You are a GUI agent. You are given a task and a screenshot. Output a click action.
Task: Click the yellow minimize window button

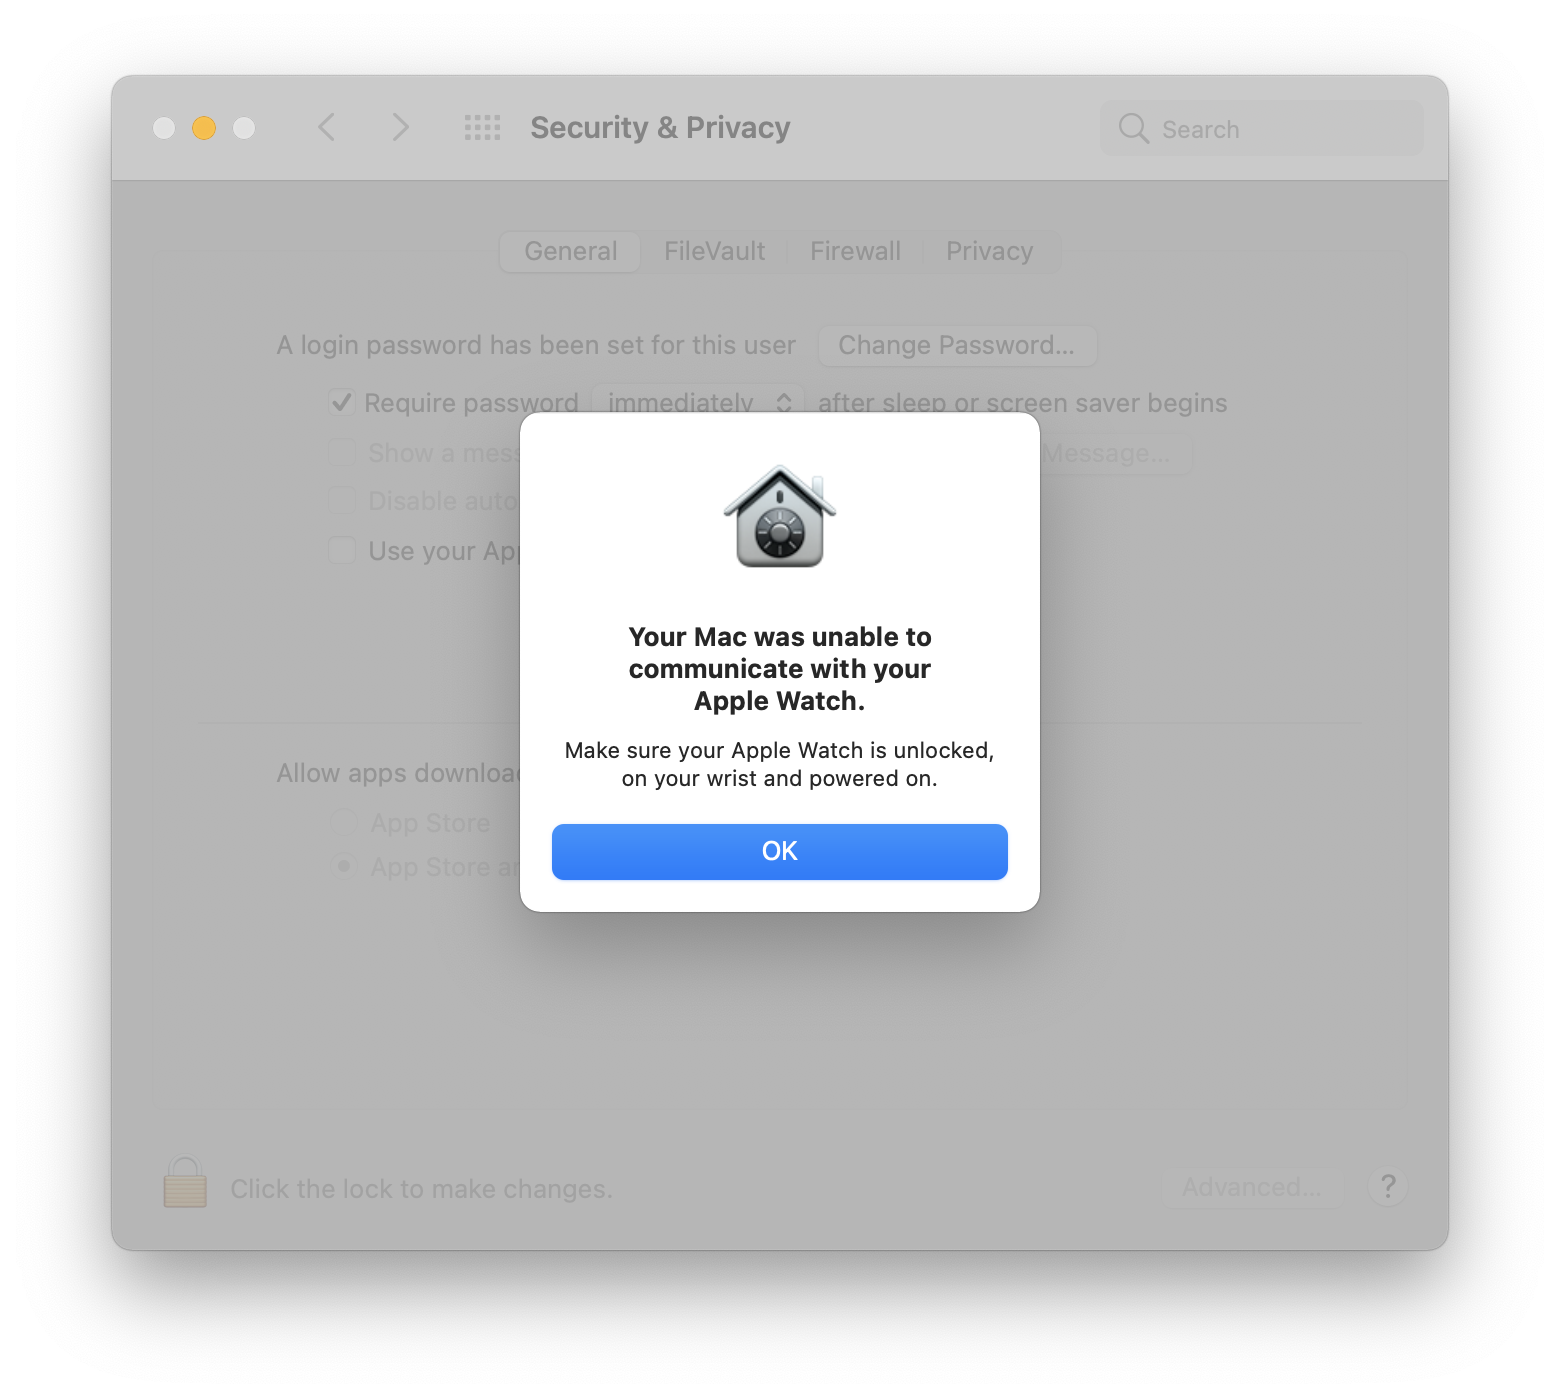tap(204, 128)
